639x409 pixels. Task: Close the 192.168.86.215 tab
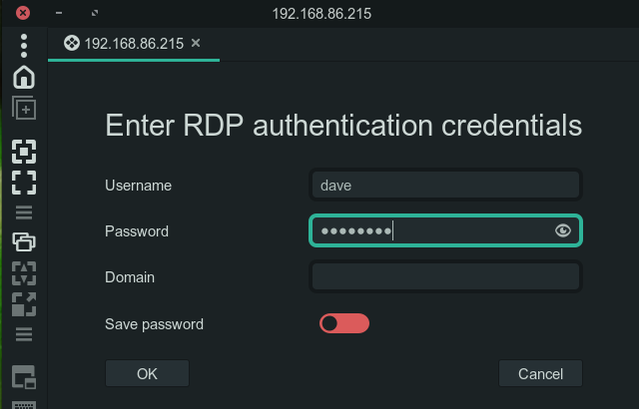point(196,43)
